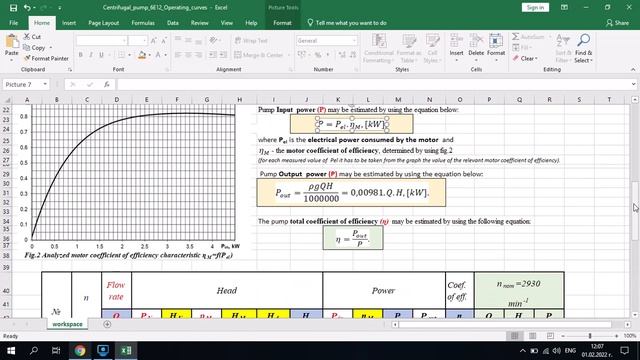The image size is (640, 360).
Task: Click AutoSum
Action: click(x=528, y=37)
